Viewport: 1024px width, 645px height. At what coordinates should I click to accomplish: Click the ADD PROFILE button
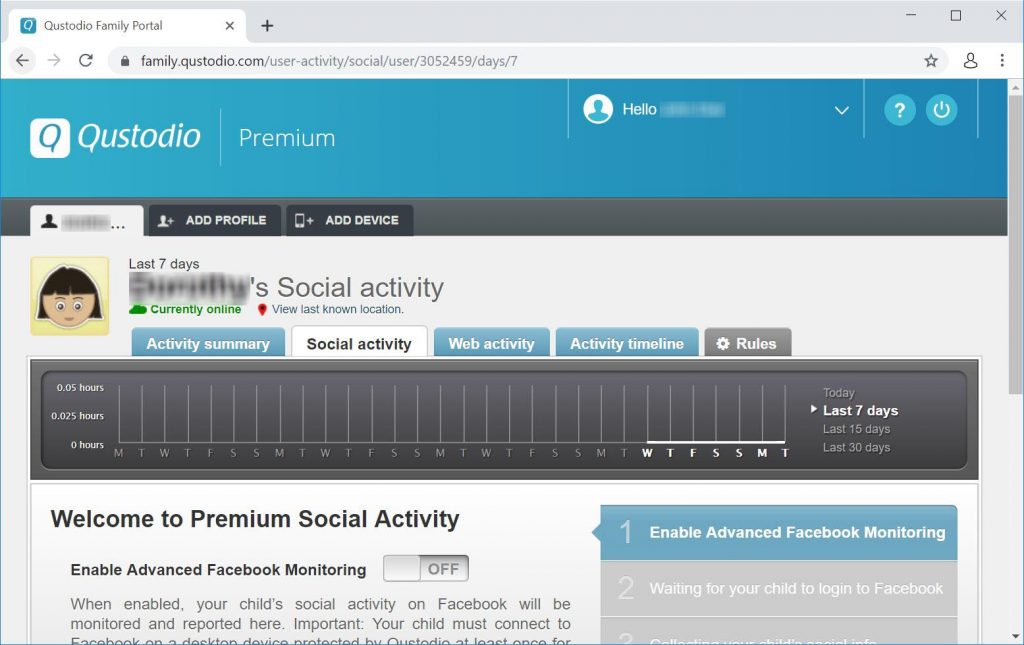click(x=215, y=221)
